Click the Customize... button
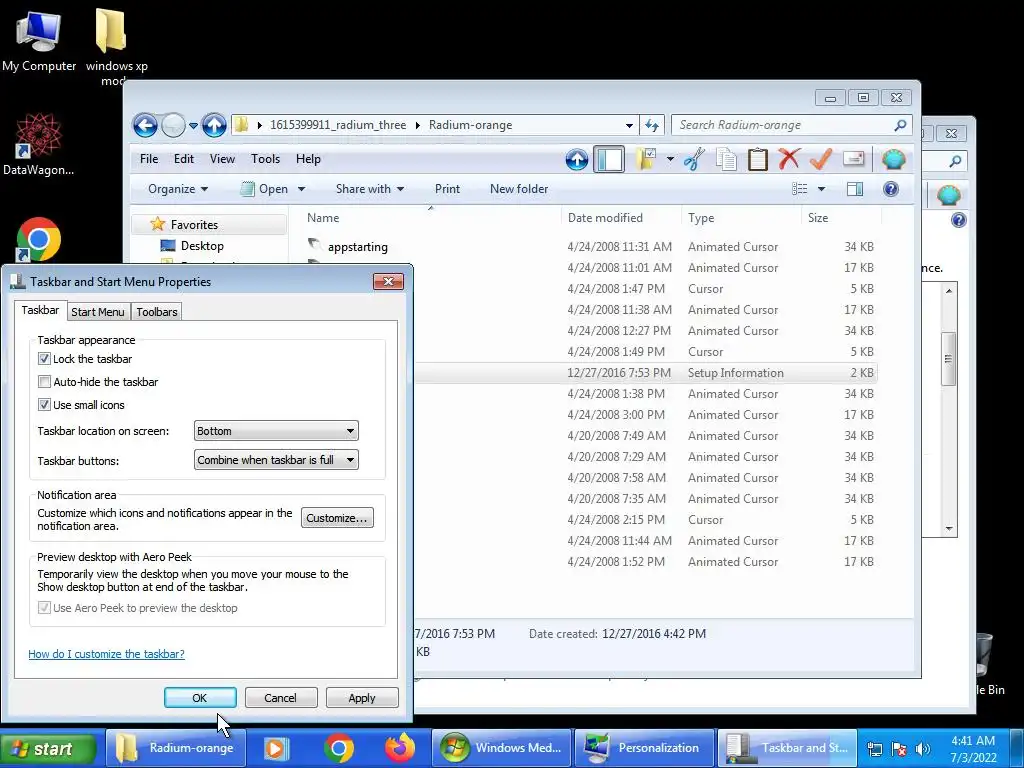The height and width of the screenshot is (768, 1024). [x=337, y=518]
